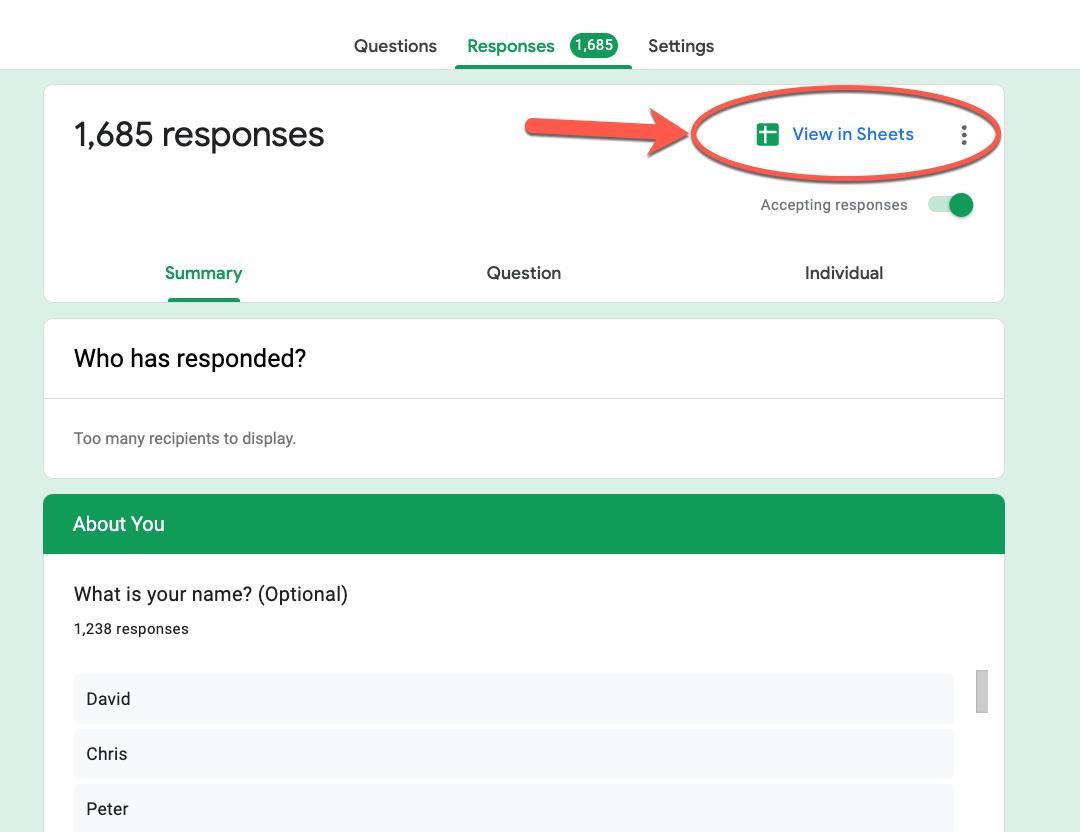Click the 1,685 responses heading
The image size is (1080, 832).
click(x=198, y=134)
